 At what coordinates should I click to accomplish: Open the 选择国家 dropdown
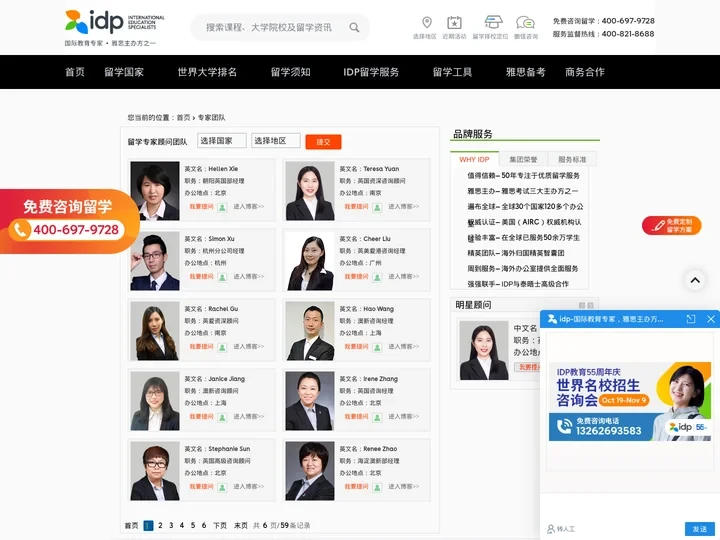click(222, 141)
